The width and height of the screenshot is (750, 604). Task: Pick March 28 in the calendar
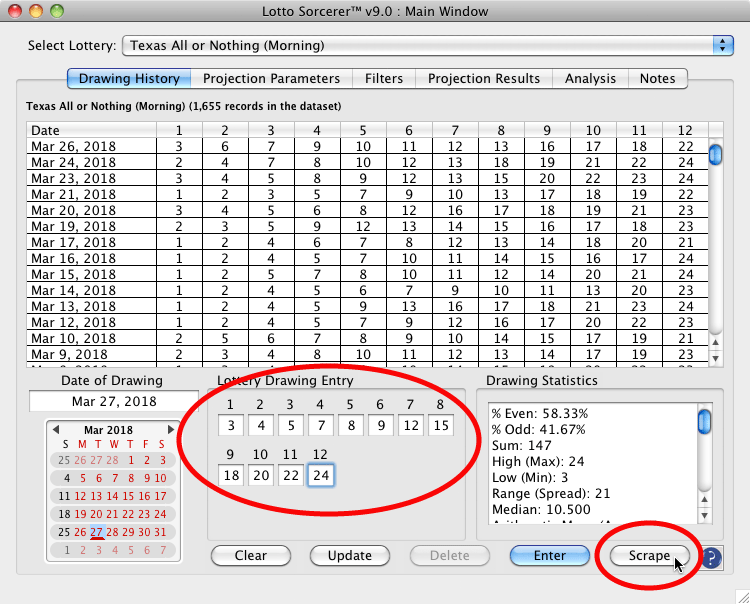[112, 532]
